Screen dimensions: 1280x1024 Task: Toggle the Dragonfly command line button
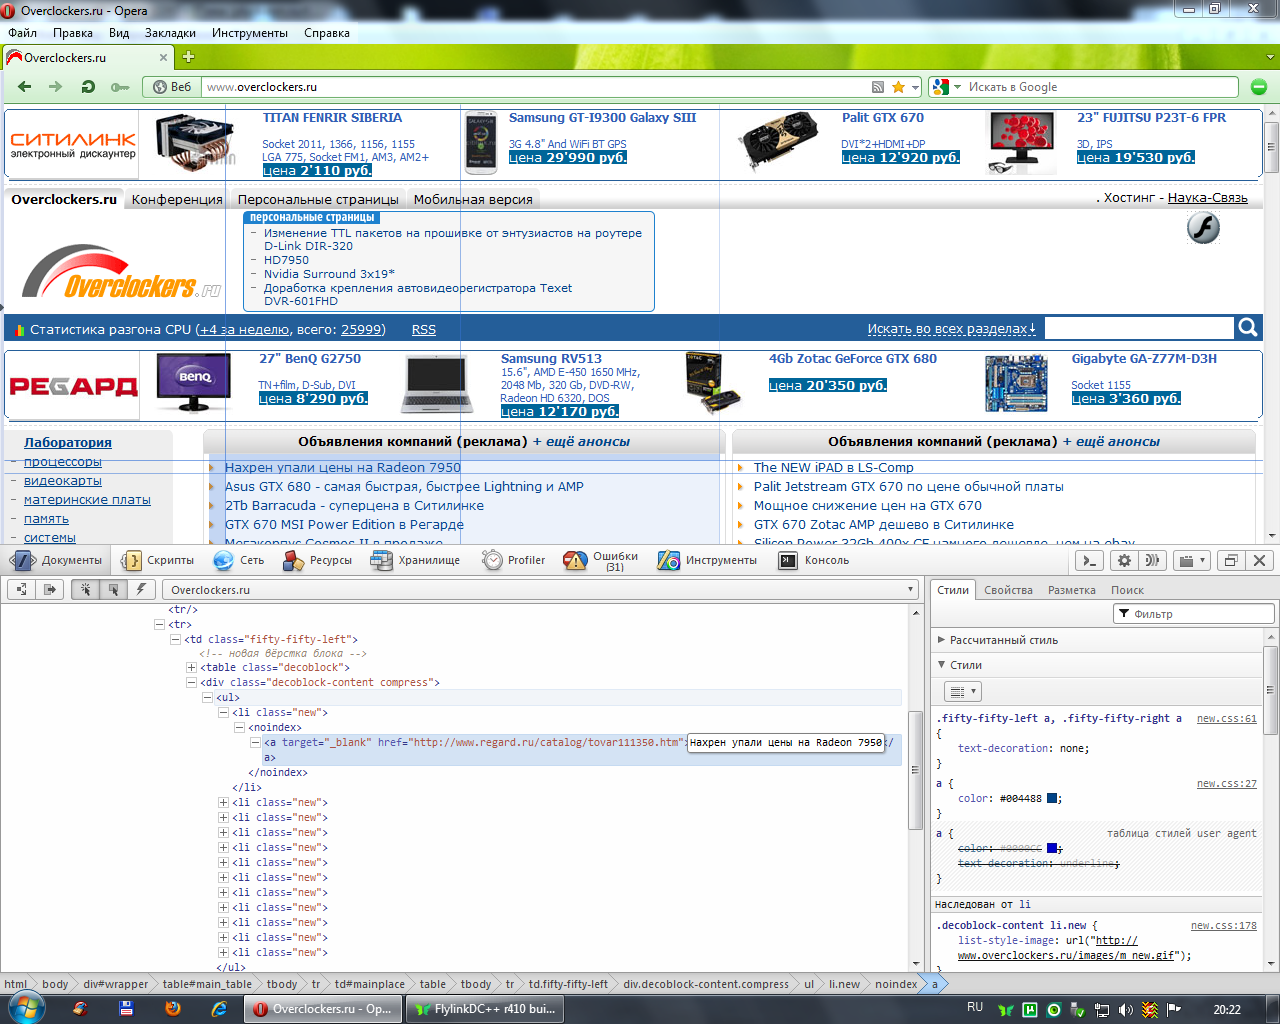(1091, 561)
